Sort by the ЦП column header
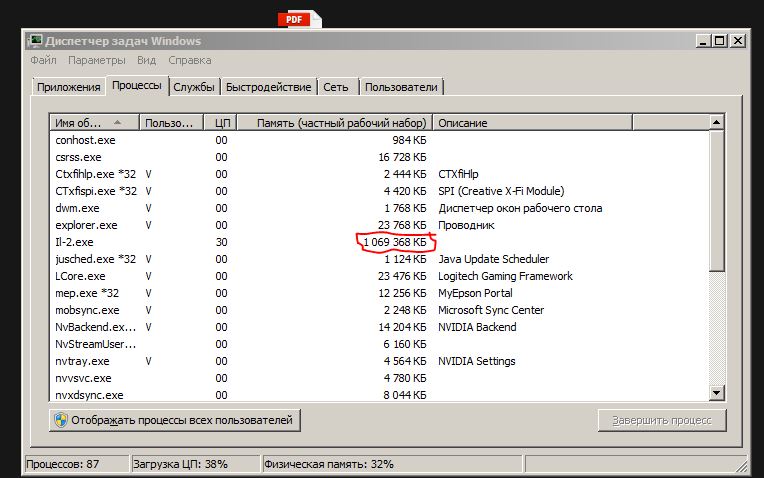The width and height of the screenshot is (764, 478). pyautogui.click(x=220, y=123)
